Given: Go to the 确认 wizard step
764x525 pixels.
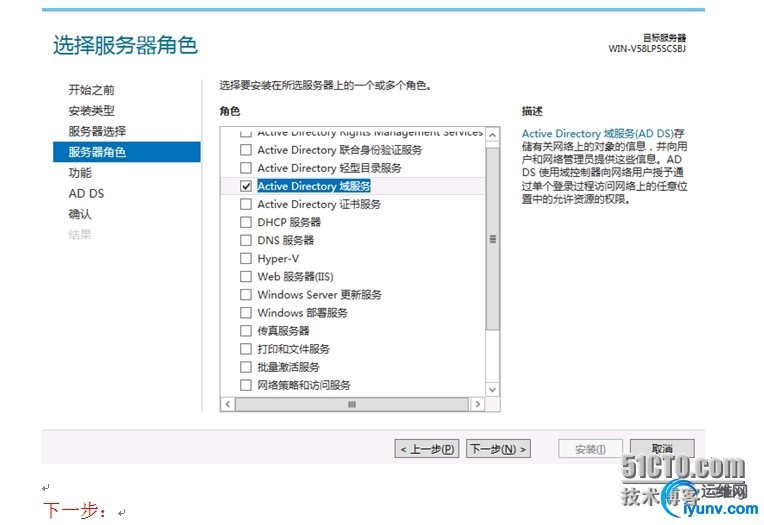Looking at the screenshot, I should point(80,214).
